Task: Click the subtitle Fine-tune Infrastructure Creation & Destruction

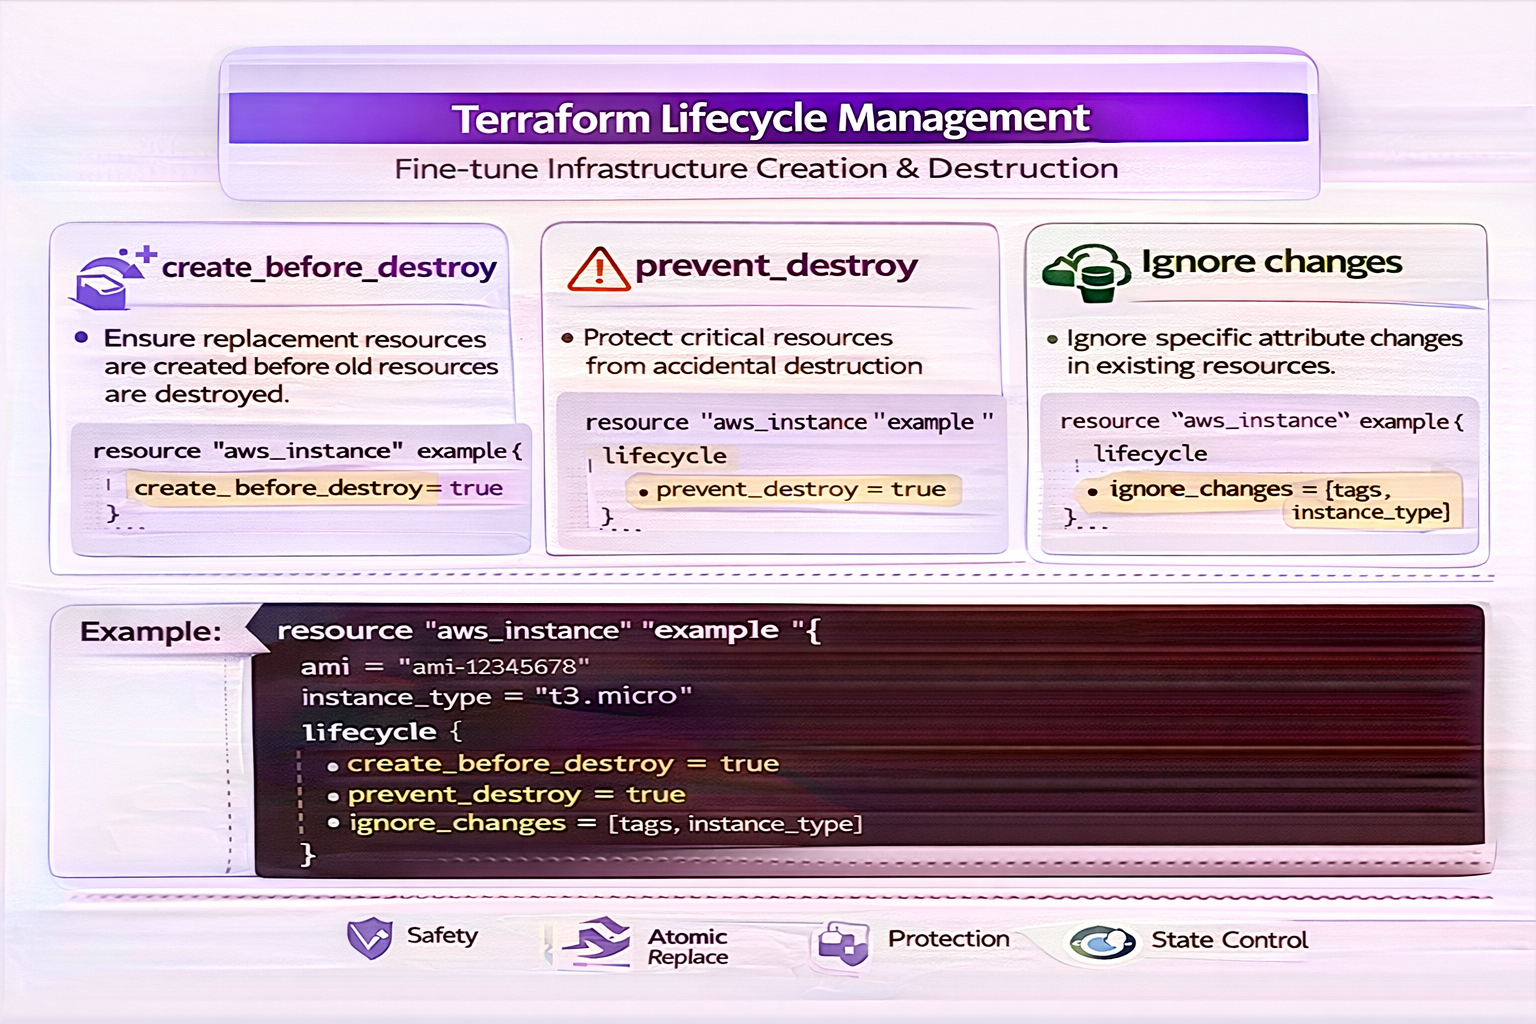Action: pyautogui.click(x=756, y=168)
